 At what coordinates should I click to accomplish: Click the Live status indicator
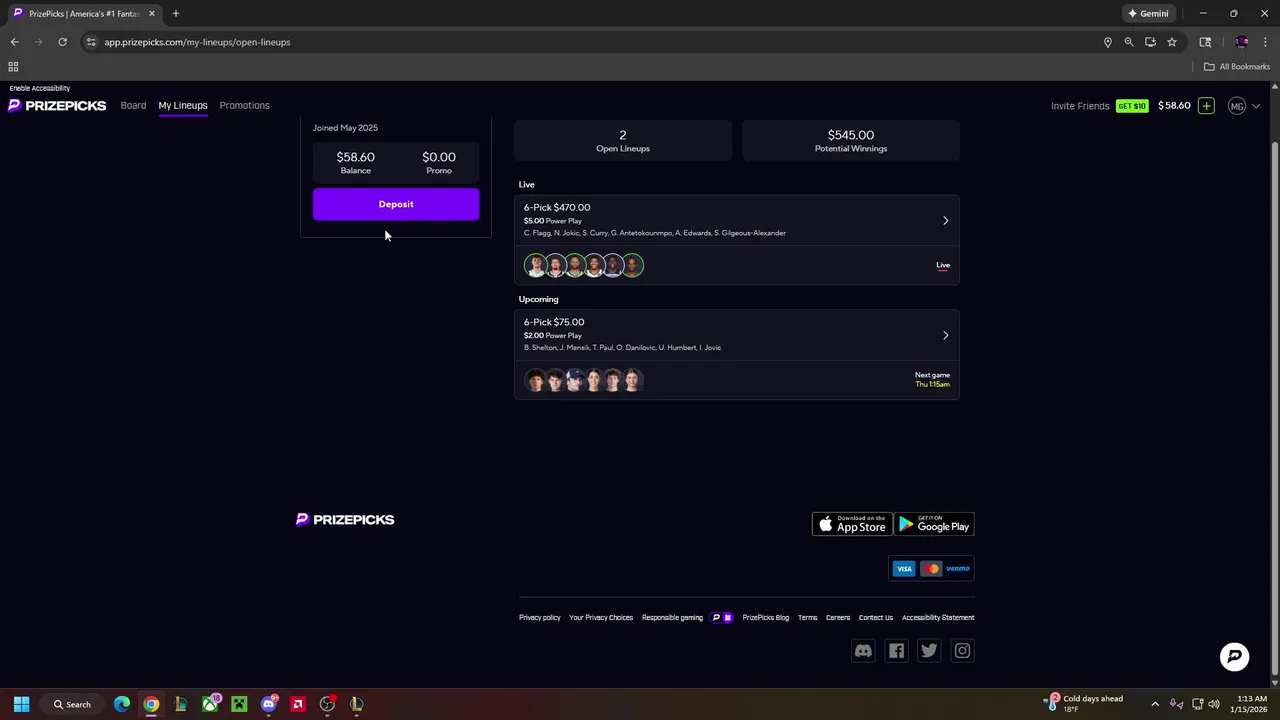[x=943, y=265]
